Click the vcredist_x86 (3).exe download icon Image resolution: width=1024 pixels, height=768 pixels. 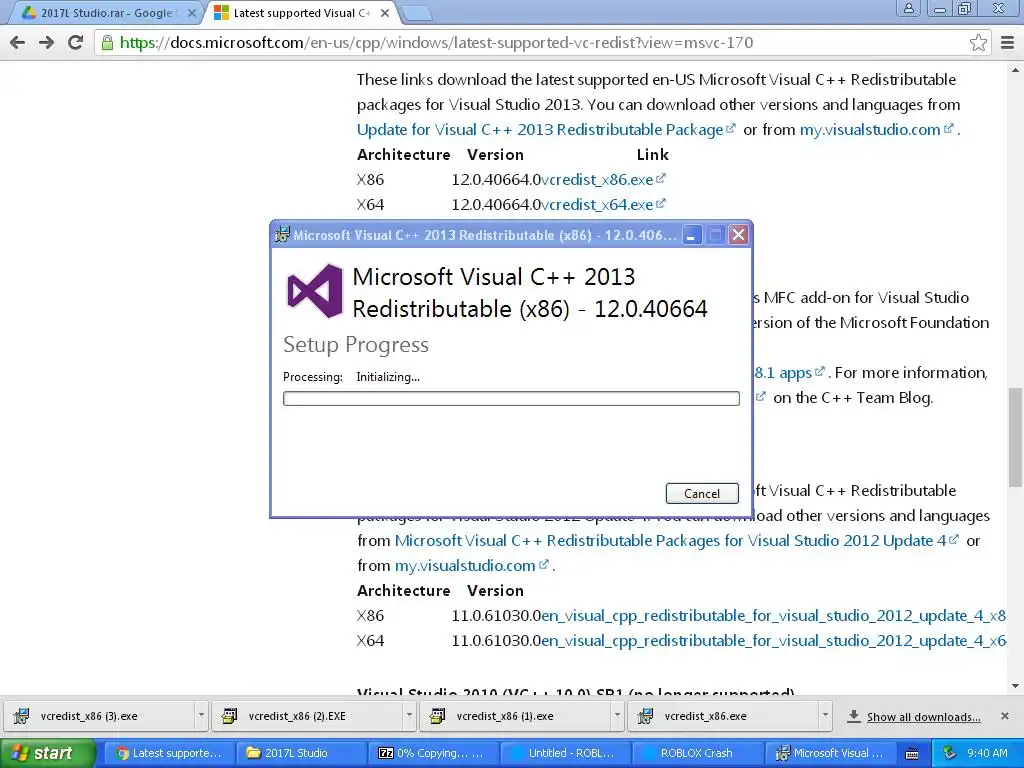(x=22, y=716)
